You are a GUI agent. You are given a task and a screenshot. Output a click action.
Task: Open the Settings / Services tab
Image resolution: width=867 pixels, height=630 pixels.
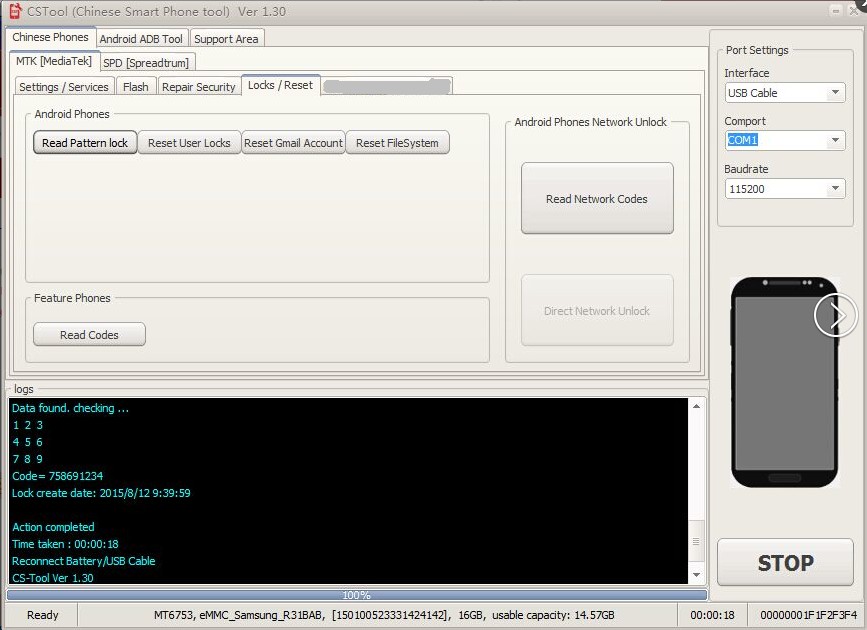(64, 87)
